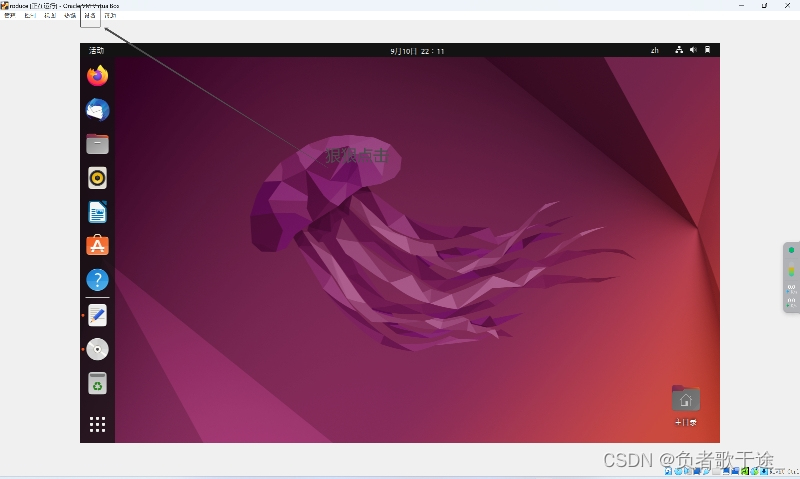
Task: Click the VirtualBox icon in title bar
Action: 5,6
